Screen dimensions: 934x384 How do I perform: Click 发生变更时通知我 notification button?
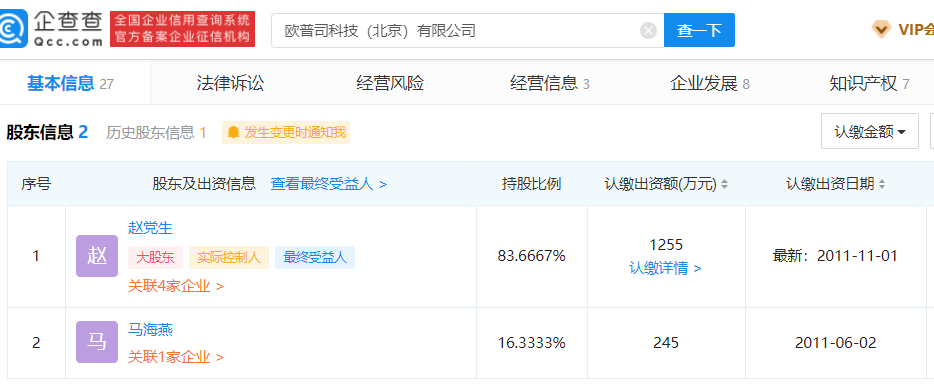pyautogui.click(x=286, y=132)
